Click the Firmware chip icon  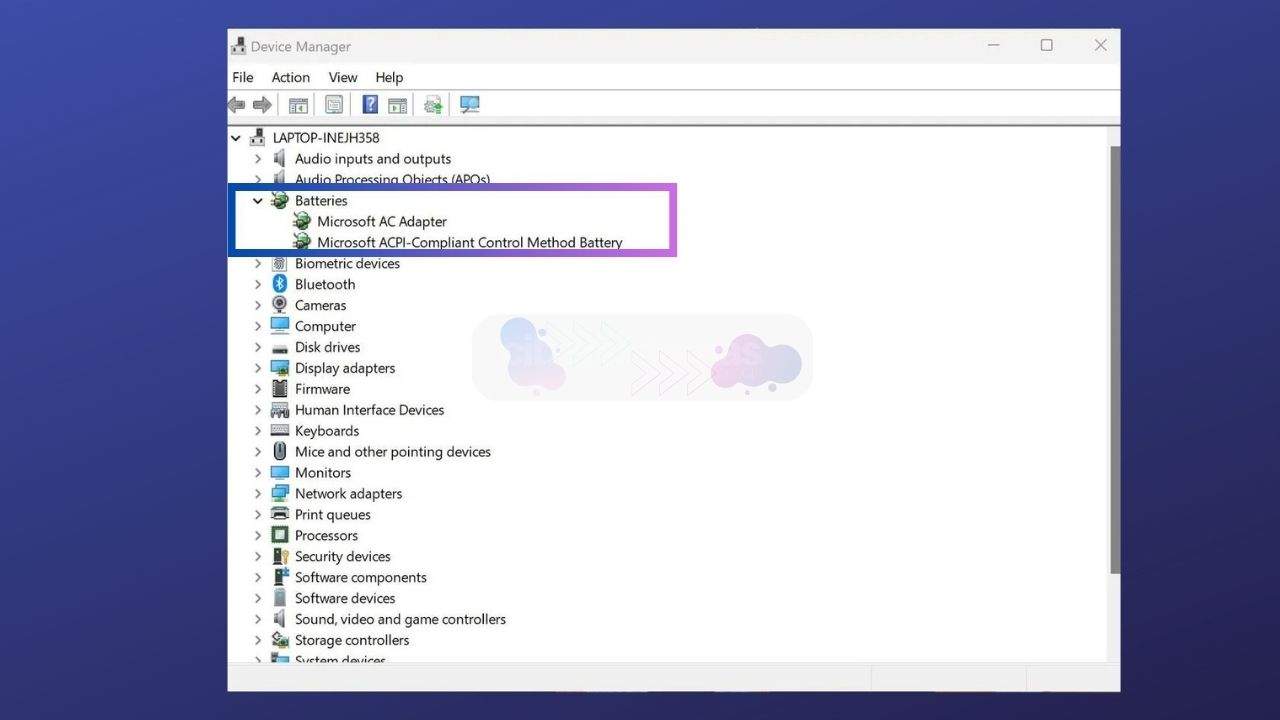click(280, 389)
